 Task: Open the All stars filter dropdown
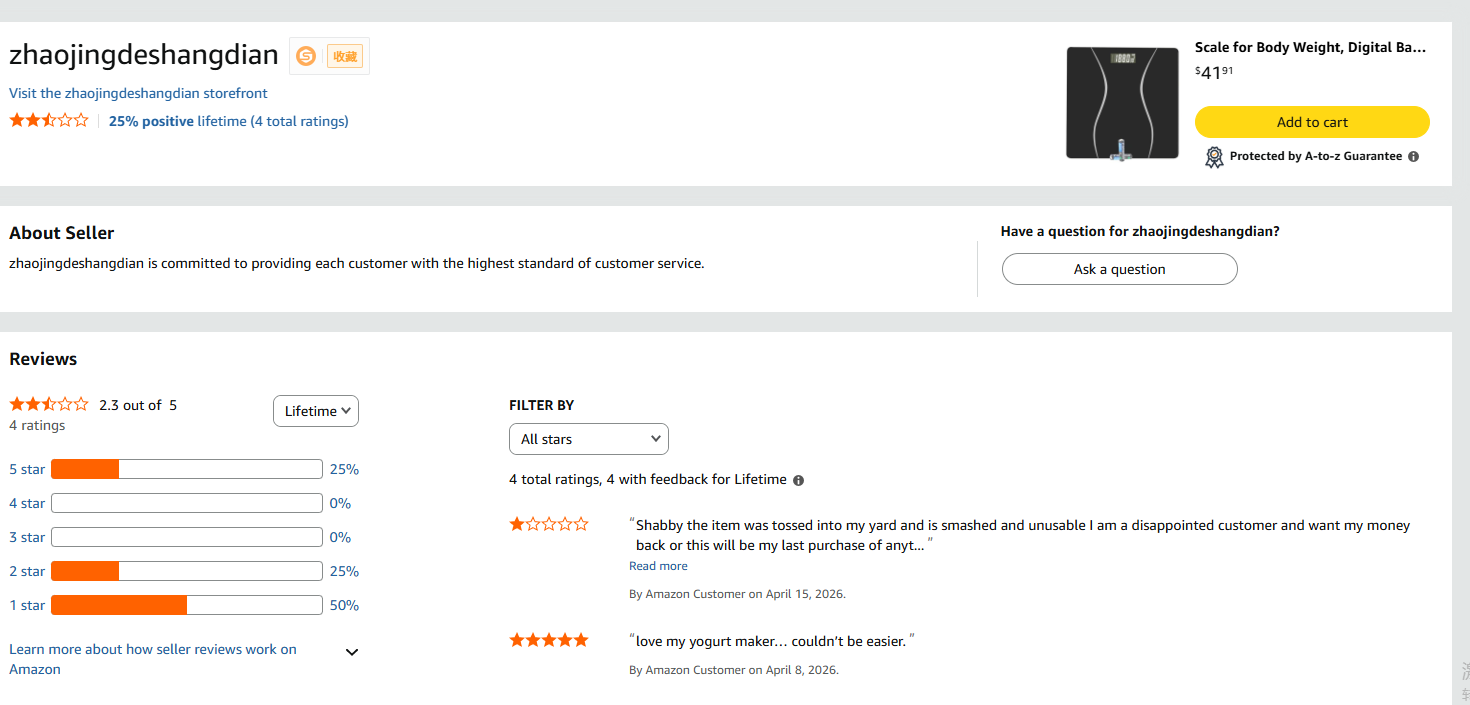(x=589, y=439)
